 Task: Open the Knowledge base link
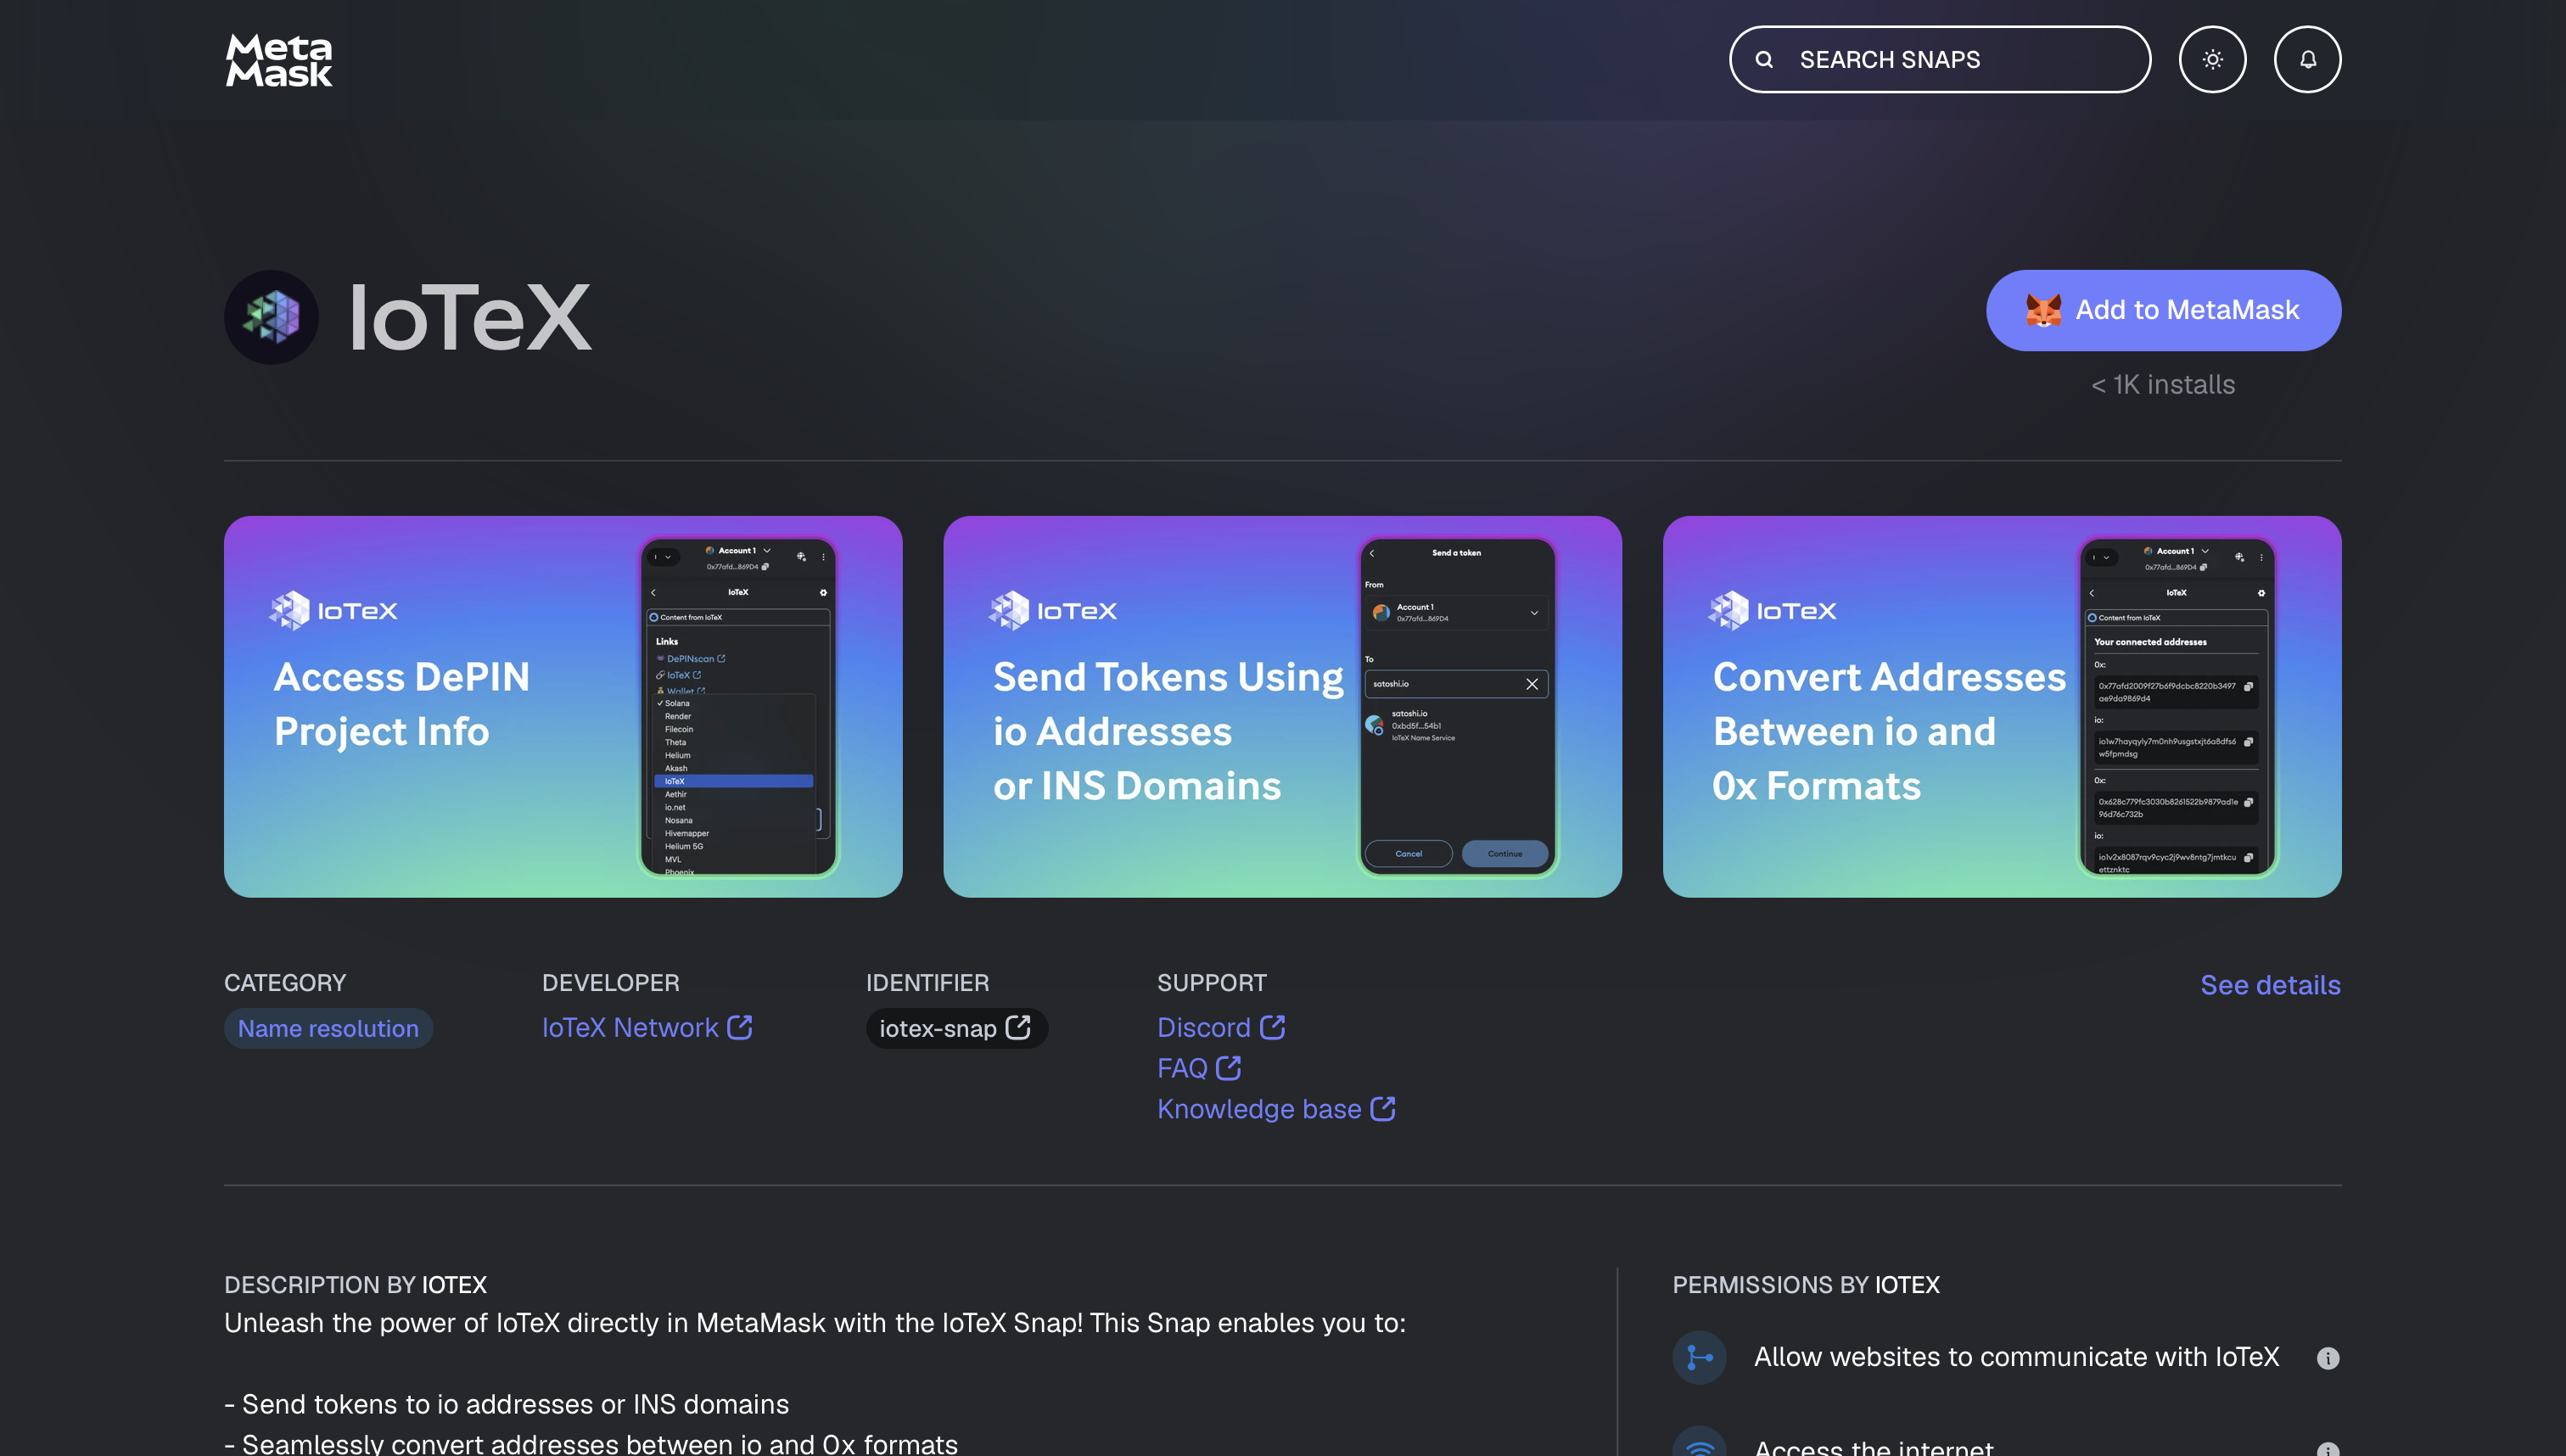[1276, 1108]
